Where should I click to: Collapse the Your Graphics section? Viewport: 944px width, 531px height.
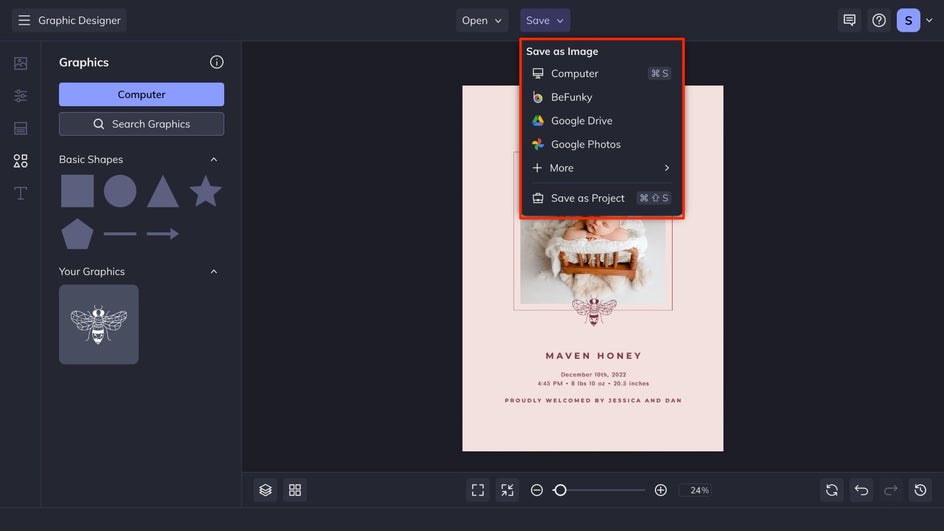pos(214,272)
